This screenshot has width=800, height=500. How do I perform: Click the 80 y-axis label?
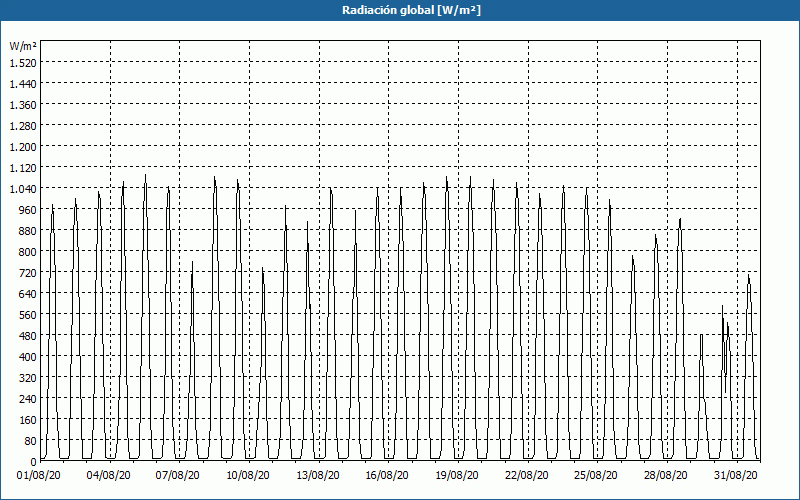click(x=30, y=441)
